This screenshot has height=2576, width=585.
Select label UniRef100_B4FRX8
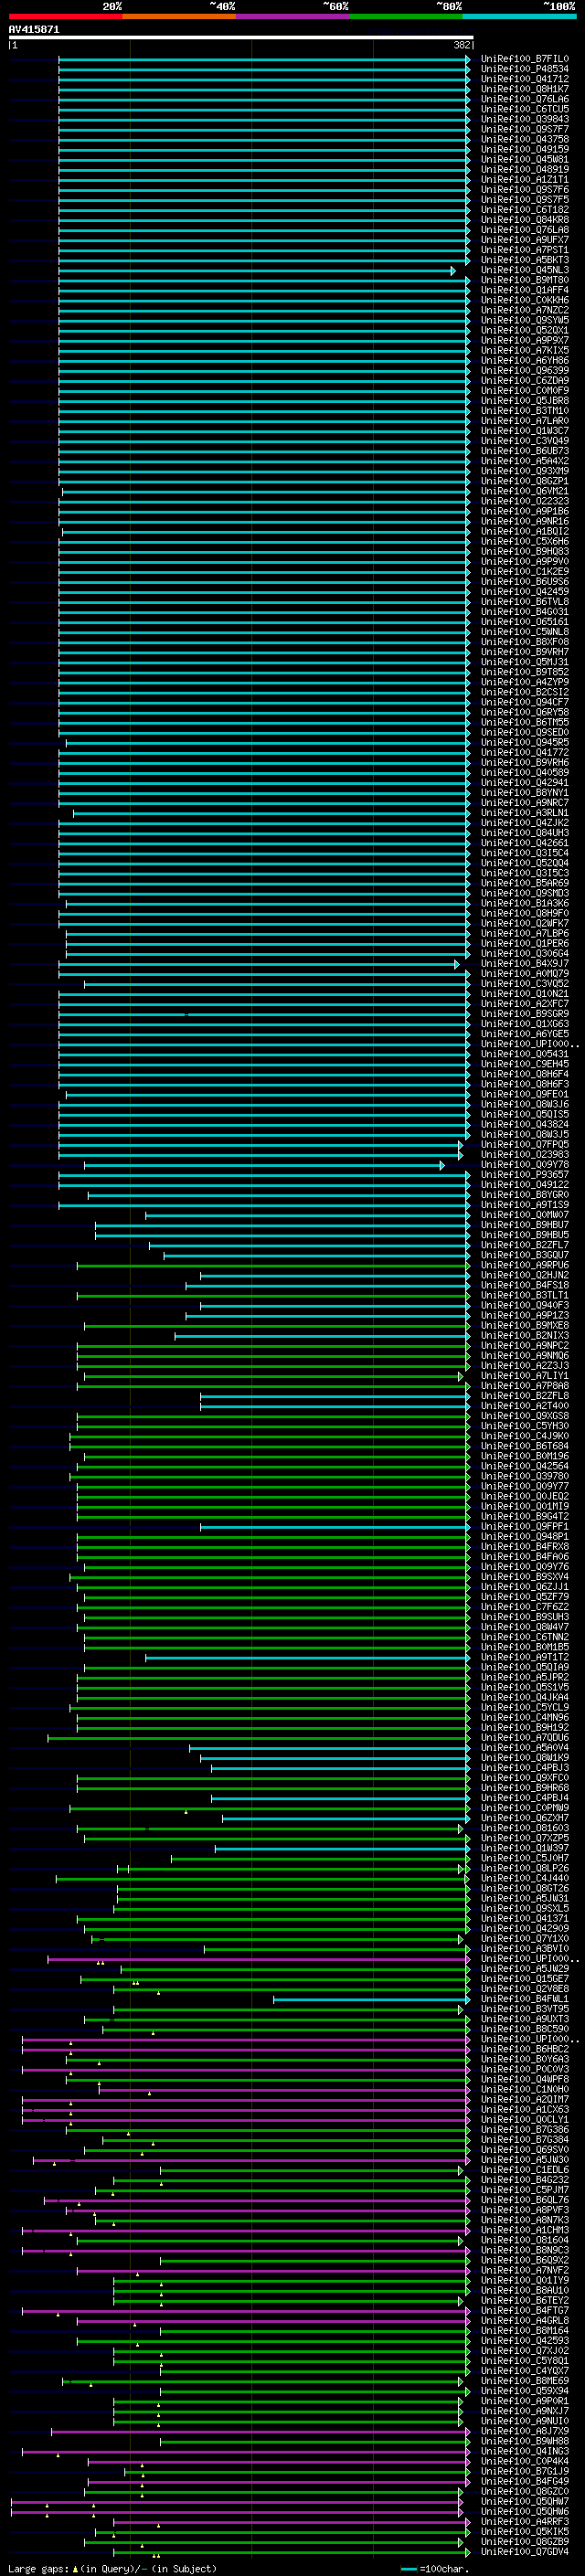(524, 1547)
